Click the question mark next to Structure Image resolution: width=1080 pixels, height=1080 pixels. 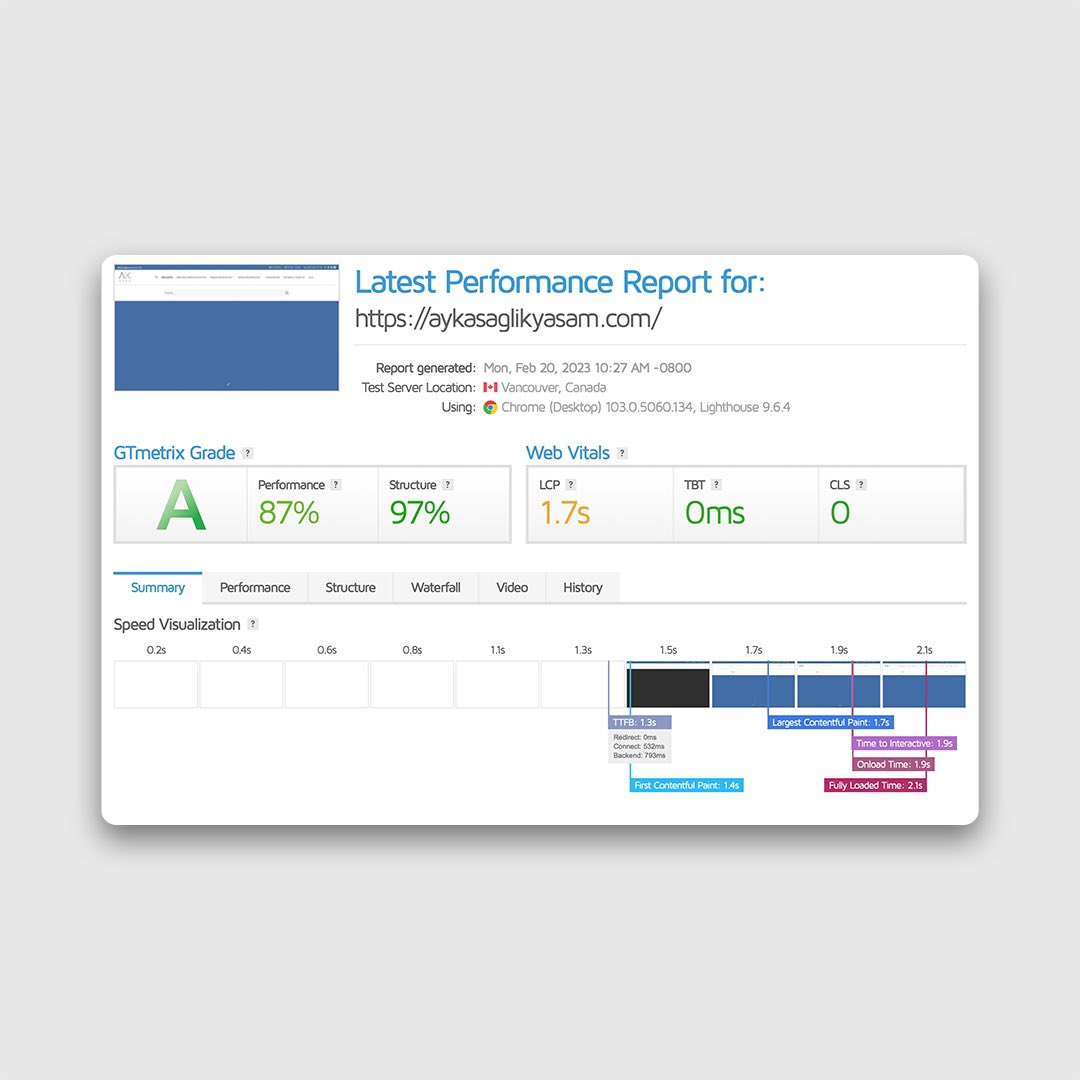pos(446,484)
